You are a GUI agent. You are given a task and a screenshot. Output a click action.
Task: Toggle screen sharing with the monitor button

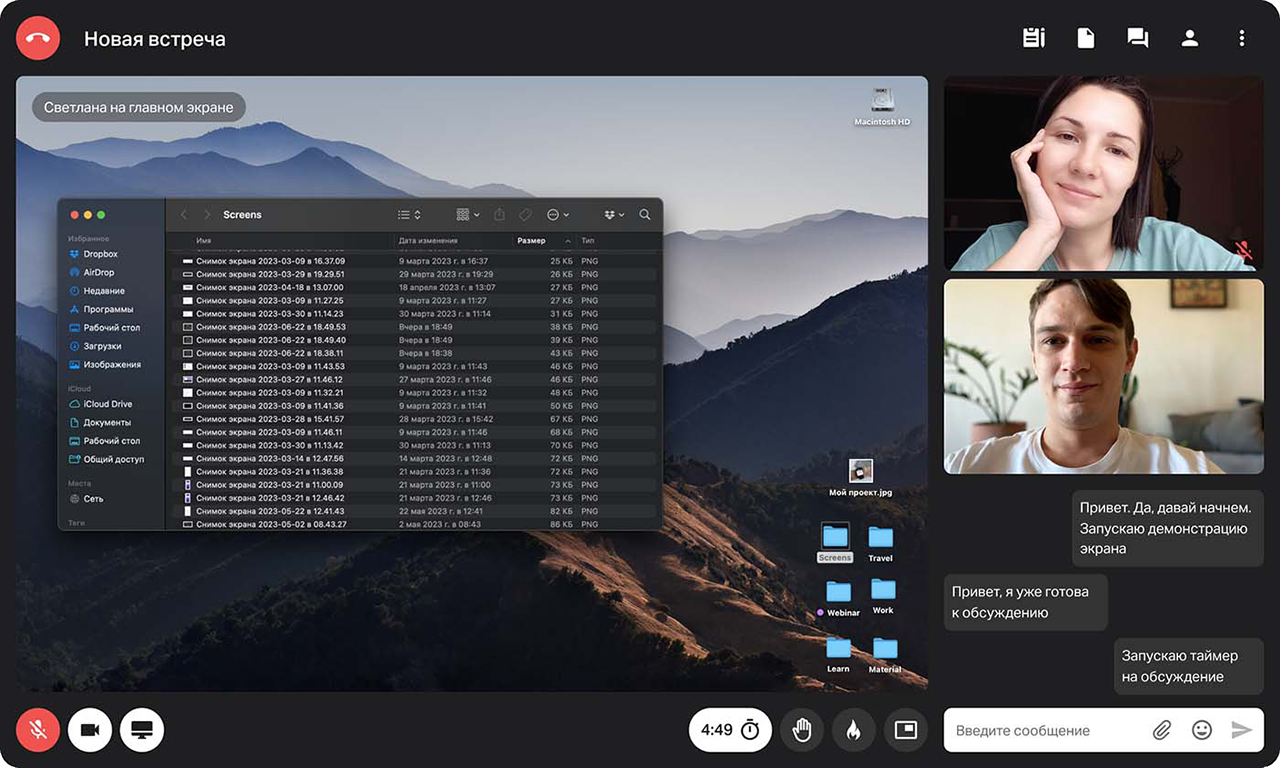(x=142, y=730)
